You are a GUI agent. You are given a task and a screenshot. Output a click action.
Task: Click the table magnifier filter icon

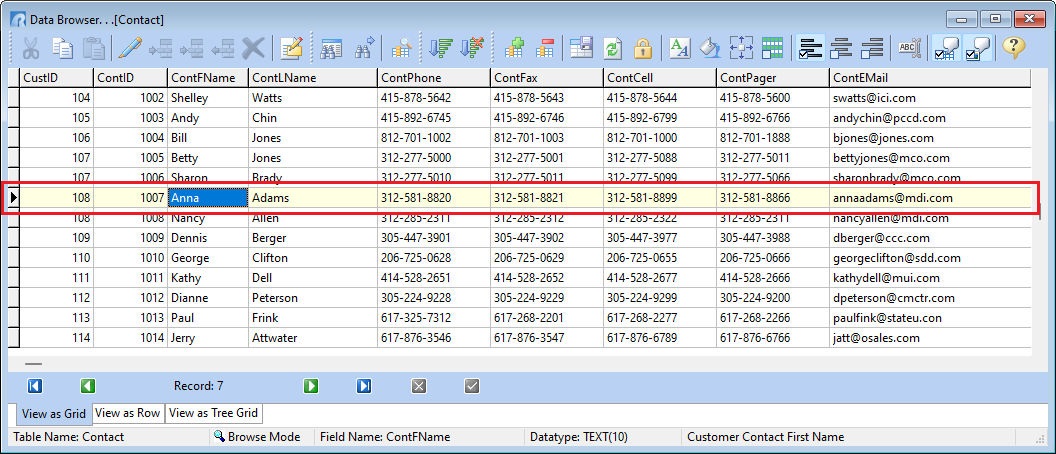tap(402, 48)
